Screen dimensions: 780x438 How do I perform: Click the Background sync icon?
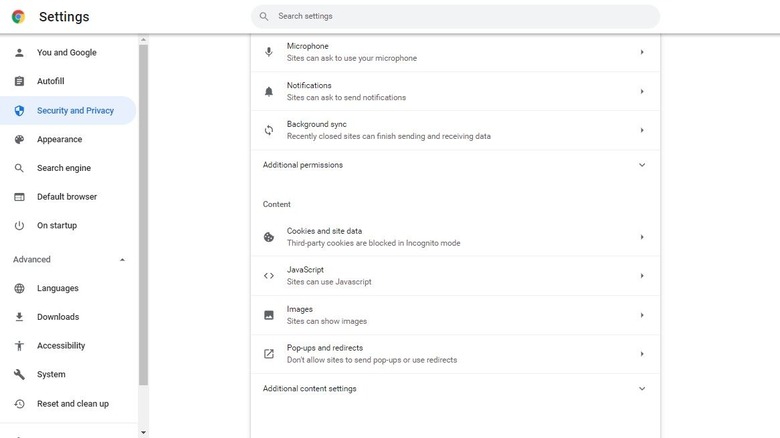(x=268, y=130)
